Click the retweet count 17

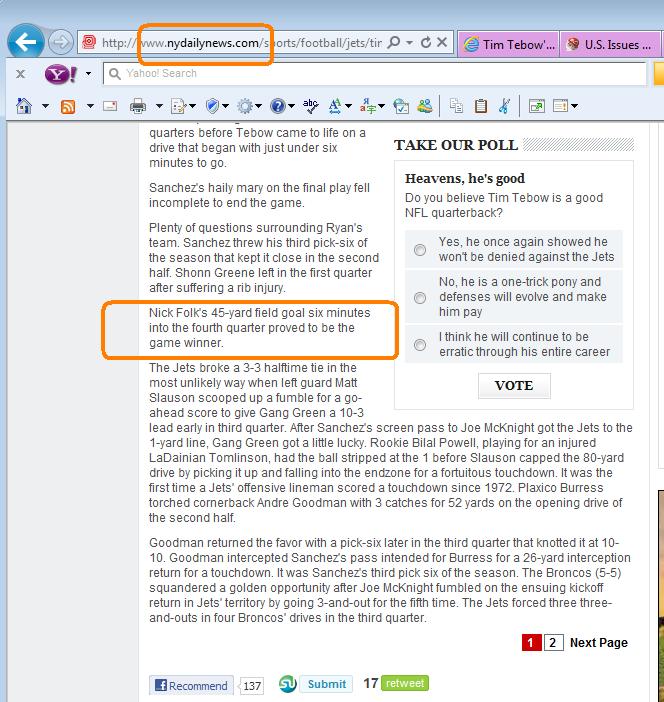click(x=370, y=683)
